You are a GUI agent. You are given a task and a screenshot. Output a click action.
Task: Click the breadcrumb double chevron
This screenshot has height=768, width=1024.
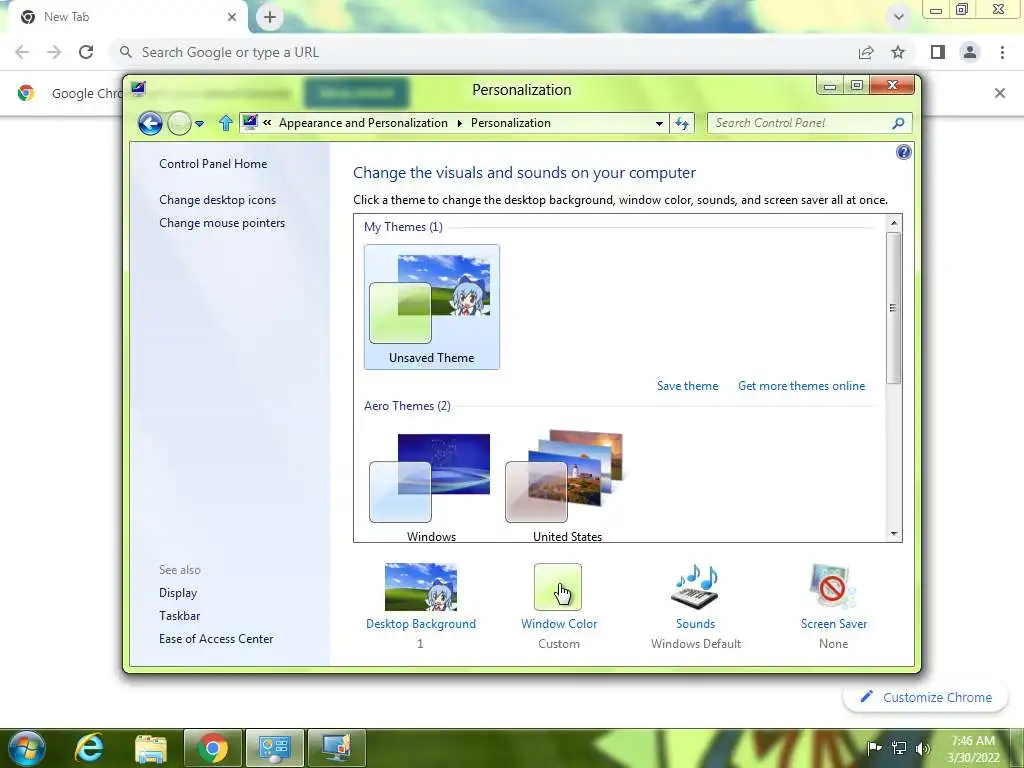[x=267, y=123]
